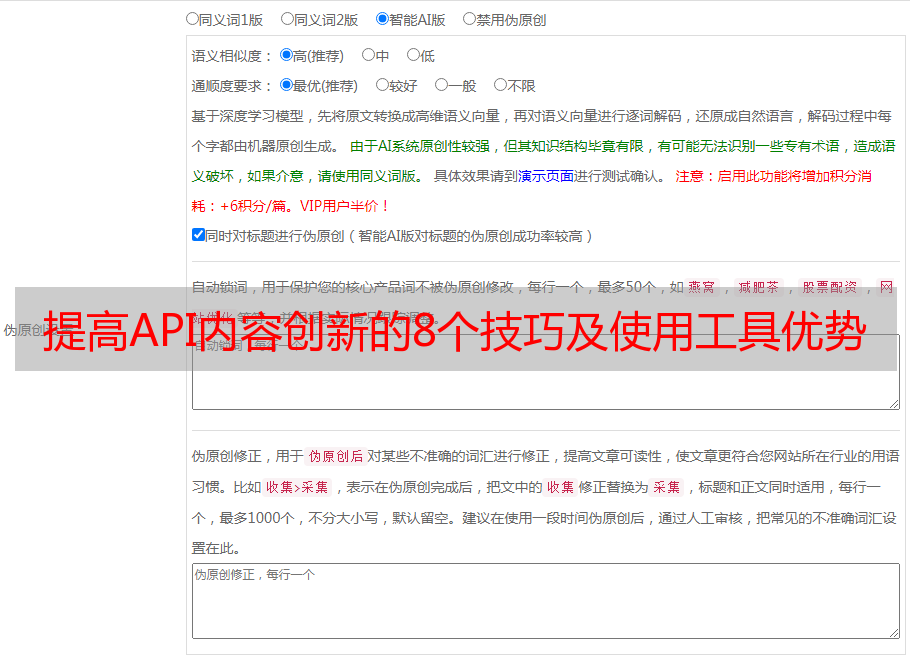Select 禁用伪原创 to disable rewriting
Image resolution: width=911 pixels, height=658 pixels.
coord(470,19)
